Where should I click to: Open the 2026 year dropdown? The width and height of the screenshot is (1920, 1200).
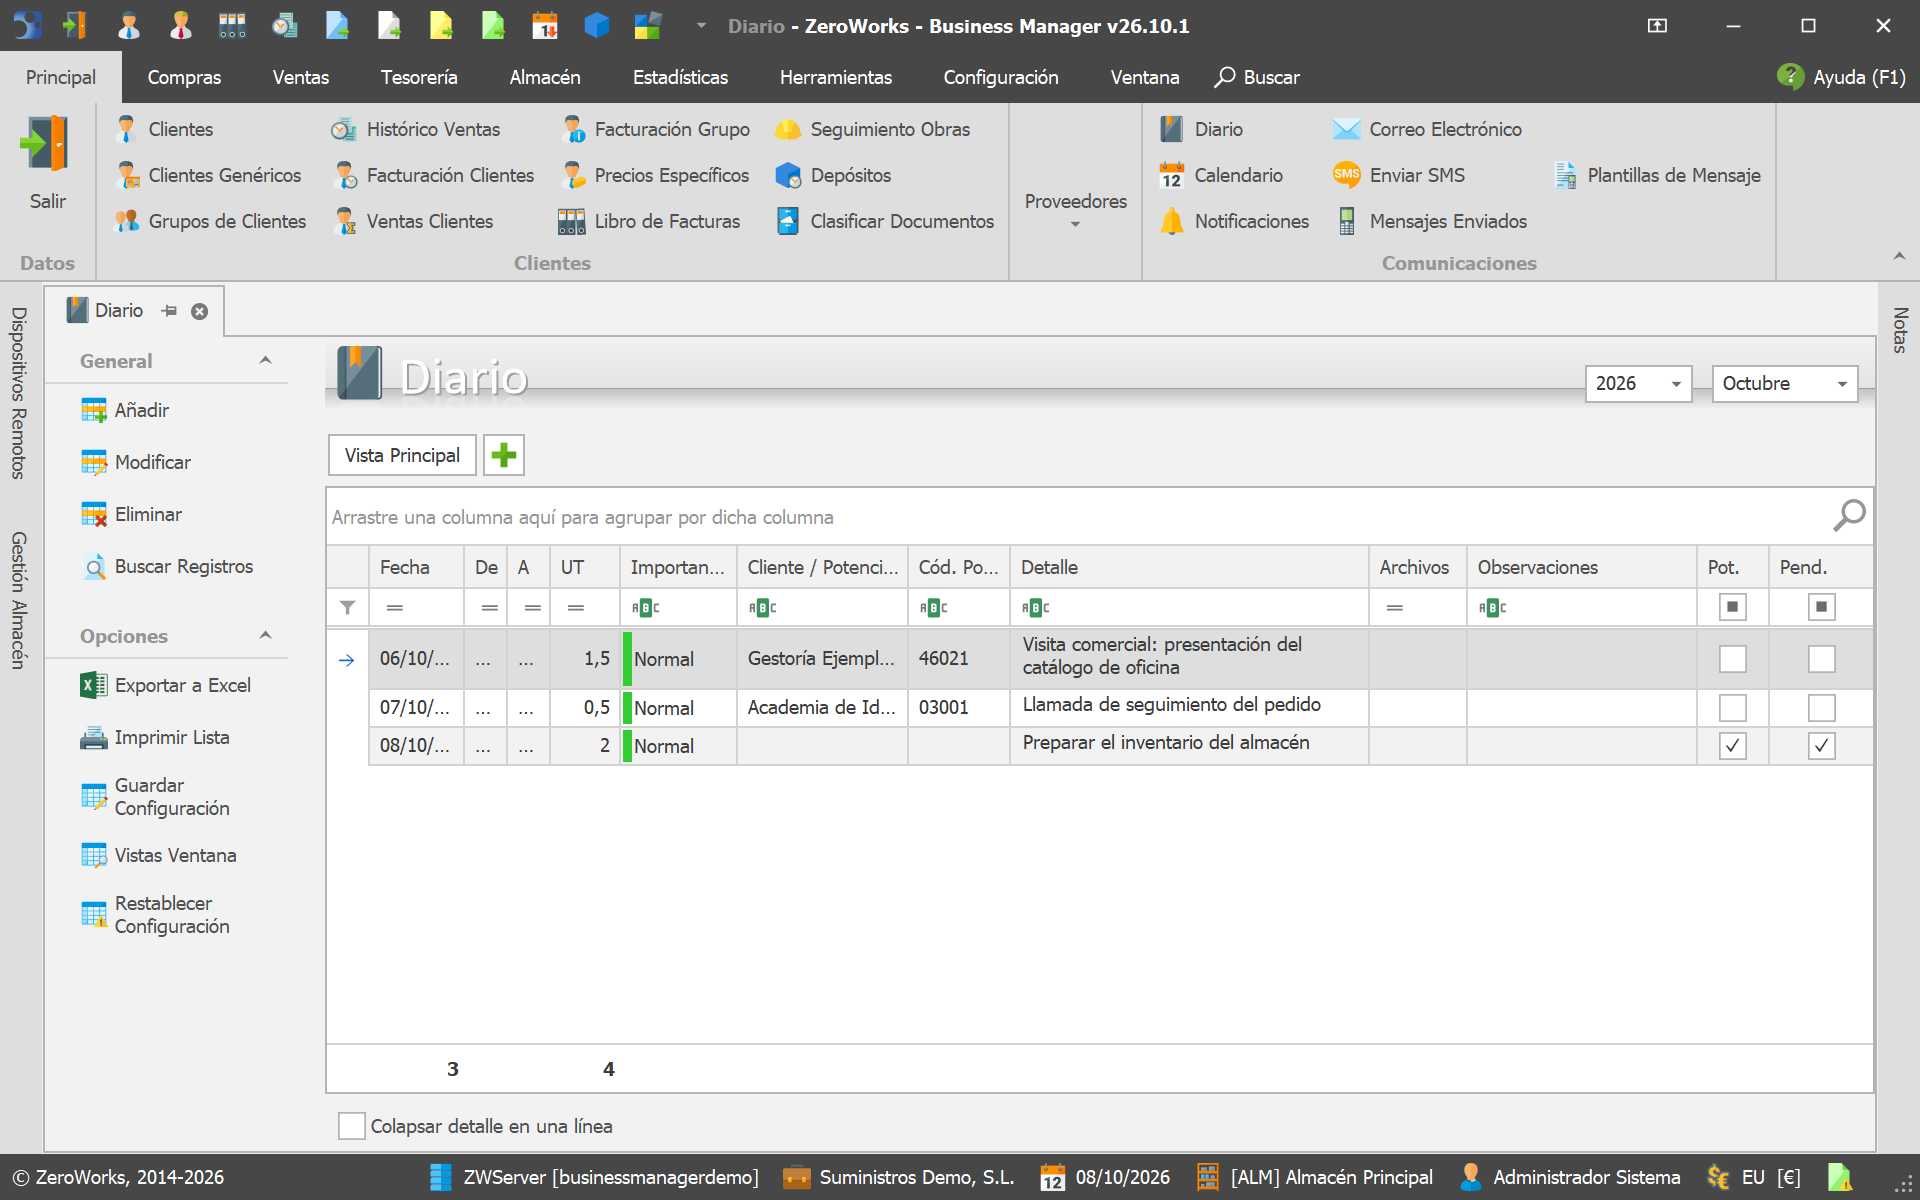coord(1676,384)
